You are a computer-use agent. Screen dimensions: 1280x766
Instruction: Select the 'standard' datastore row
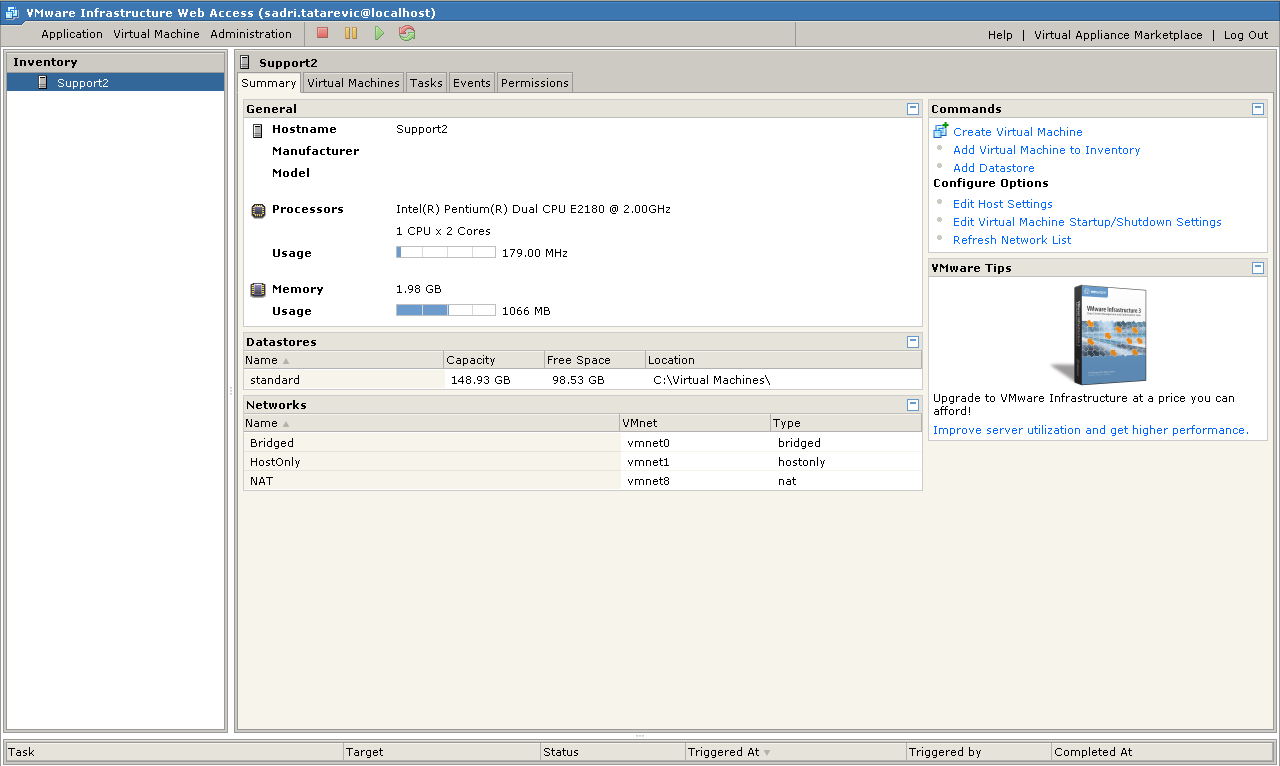click(x=582, y=380)
